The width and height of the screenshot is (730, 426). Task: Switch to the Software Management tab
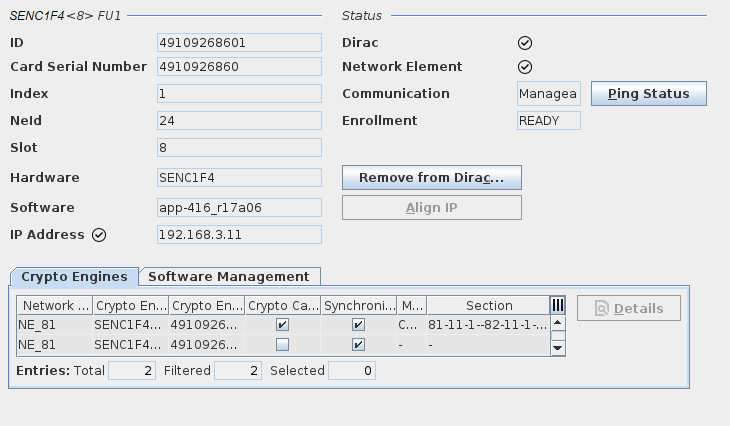pyautogui.click(x=229, y=277)
